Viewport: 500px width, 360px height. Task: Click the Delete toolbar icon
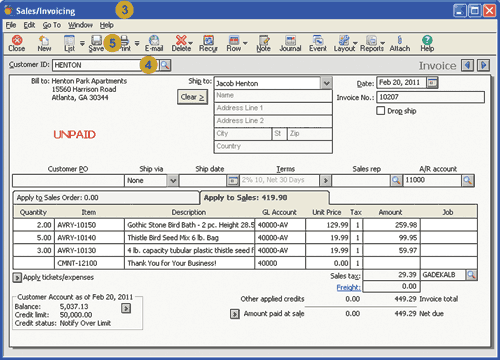click(181, 44)
